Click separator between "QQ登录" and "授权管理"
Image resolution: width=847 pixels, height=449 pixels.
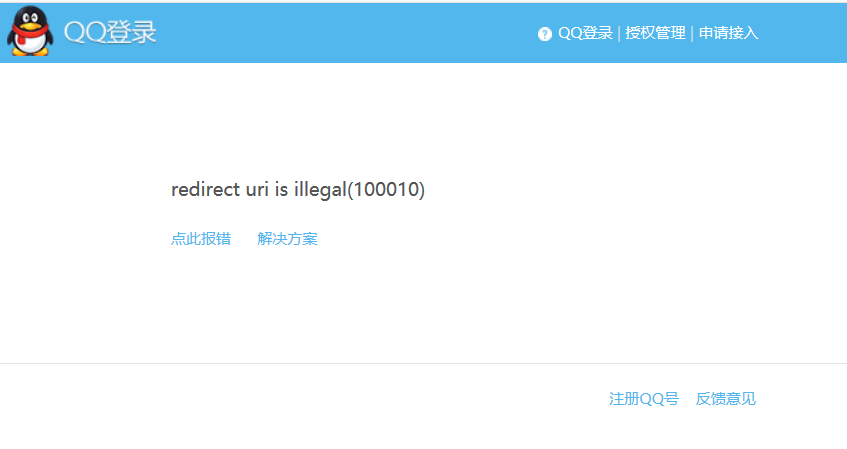point(619,33)
